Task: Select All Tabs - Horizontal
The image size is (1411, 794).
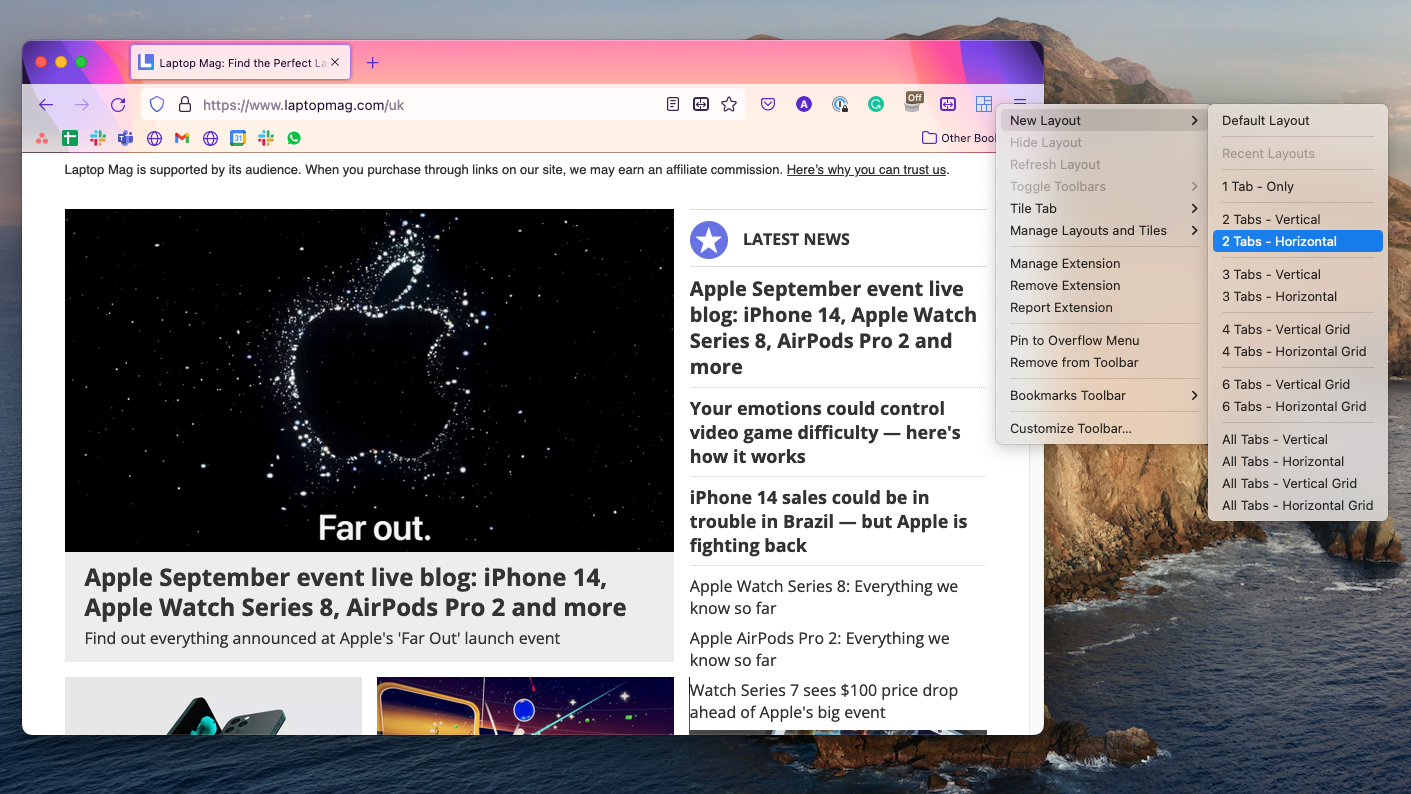Action: tap(1297, 462)
